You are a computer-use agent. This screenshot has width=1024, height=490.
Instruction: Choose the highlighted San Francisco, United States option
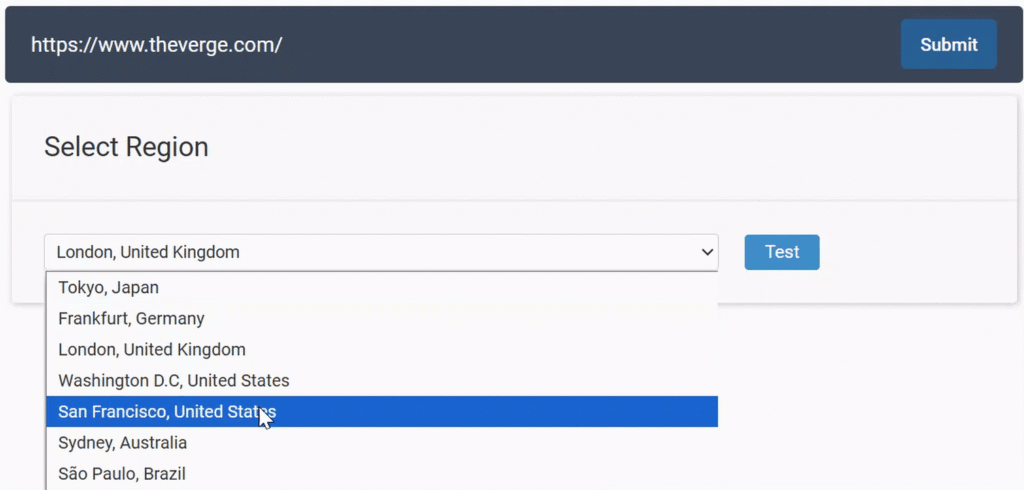point(167,412)
